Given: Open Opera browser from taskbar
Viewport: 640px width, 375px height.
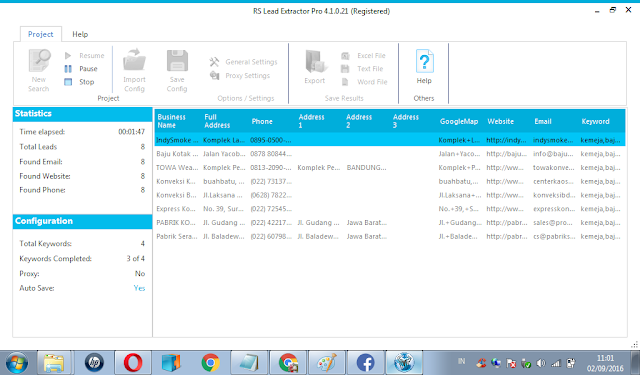Looking at the screenshot, I should click(x=133, y=362).
